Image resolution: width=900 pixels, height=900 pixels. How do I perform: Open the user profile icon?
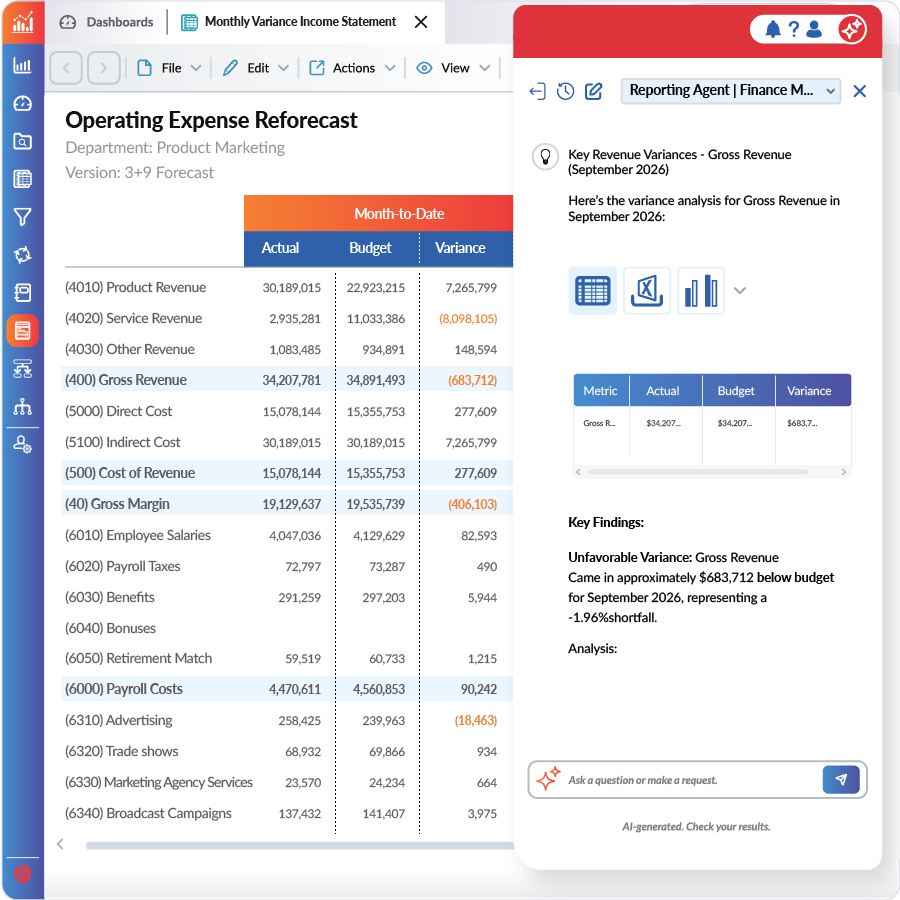(814, 29)
